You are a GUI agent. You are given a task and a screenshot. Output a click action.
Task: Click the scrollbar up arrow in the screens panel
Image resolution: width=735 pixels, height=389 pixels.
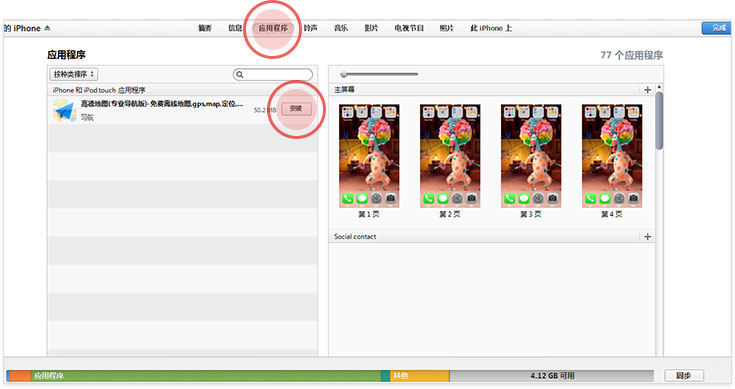659,87
